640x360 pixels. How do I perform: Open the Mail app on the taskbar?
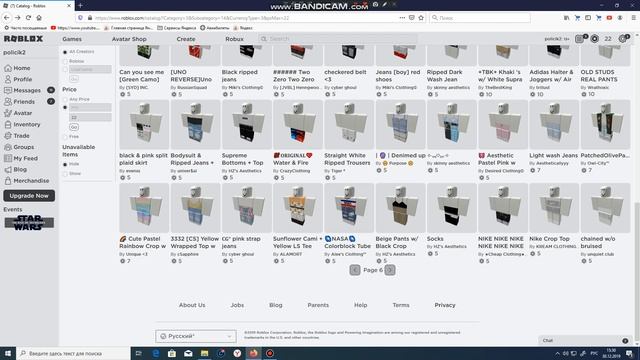point(188,353)
